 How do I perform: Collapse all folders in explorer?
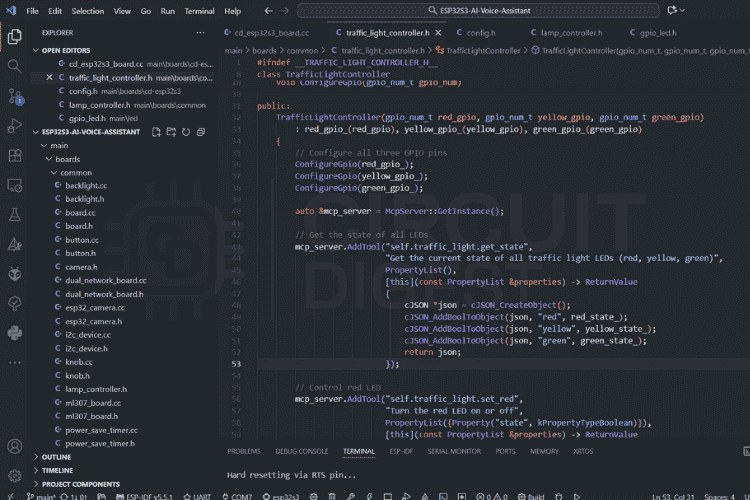tap(199, 132)
